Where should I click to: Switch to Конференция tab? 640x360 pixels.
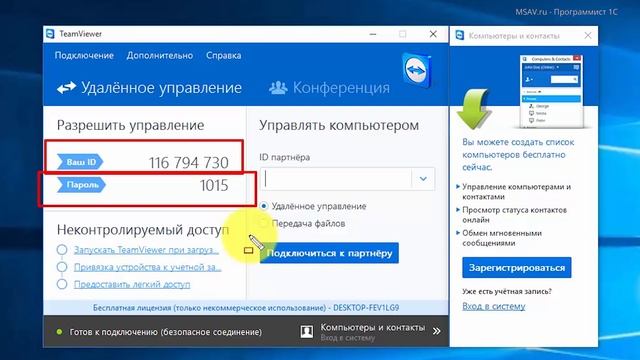click(329, 88)
